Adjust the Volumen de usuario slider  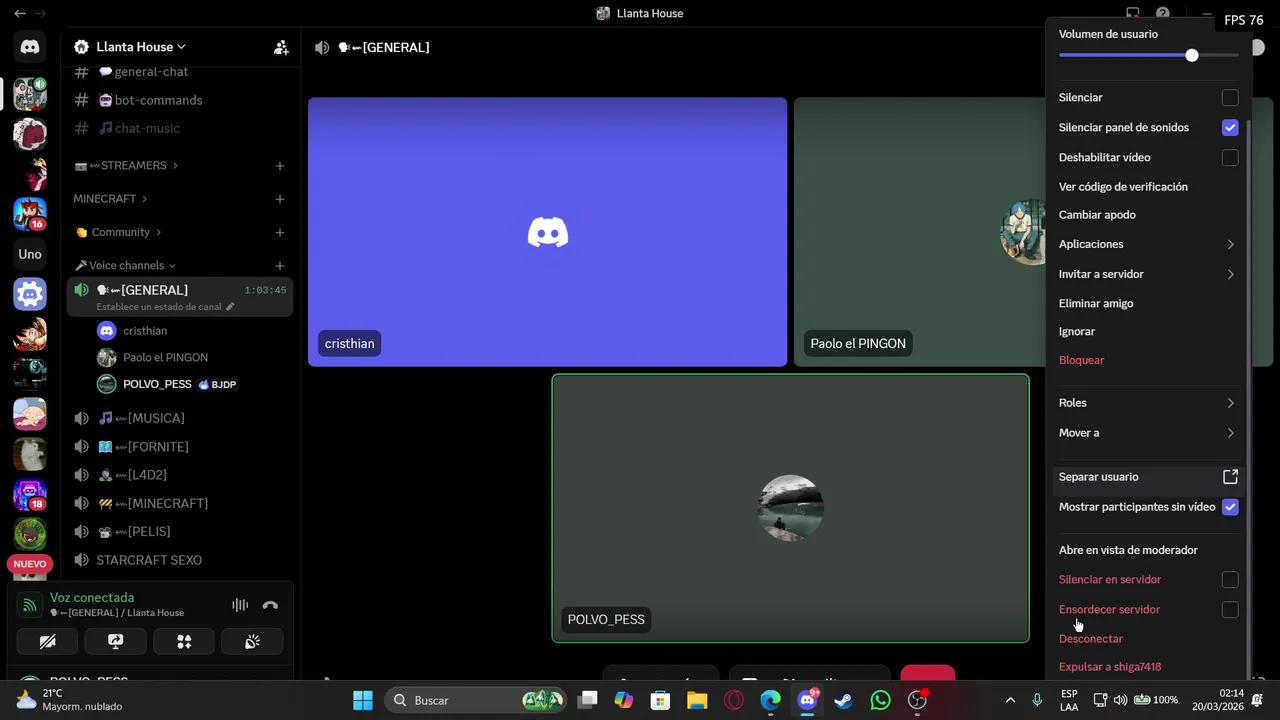1148,55
